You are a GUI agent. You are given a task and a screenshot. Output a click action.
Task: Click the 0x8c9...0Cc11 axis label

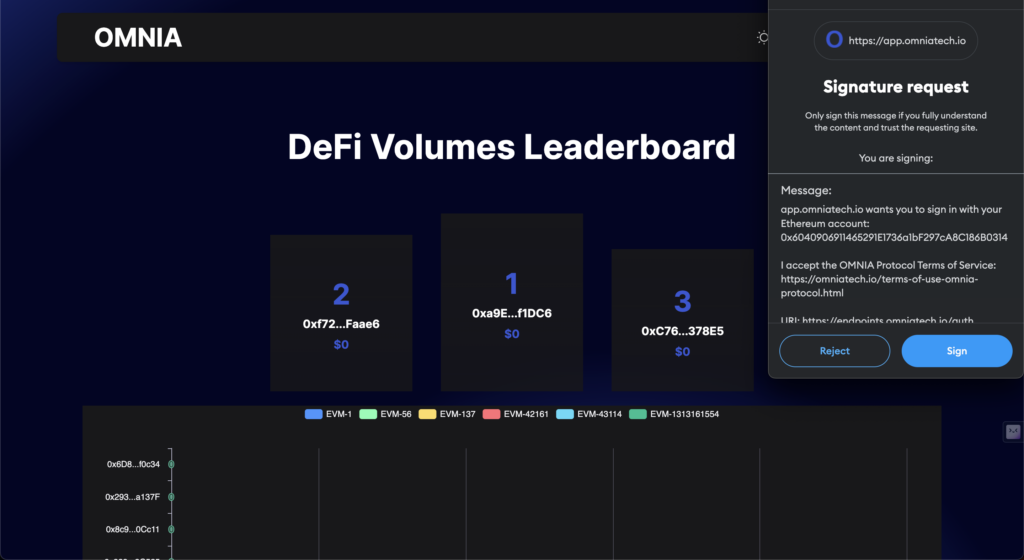click(133, 529)
